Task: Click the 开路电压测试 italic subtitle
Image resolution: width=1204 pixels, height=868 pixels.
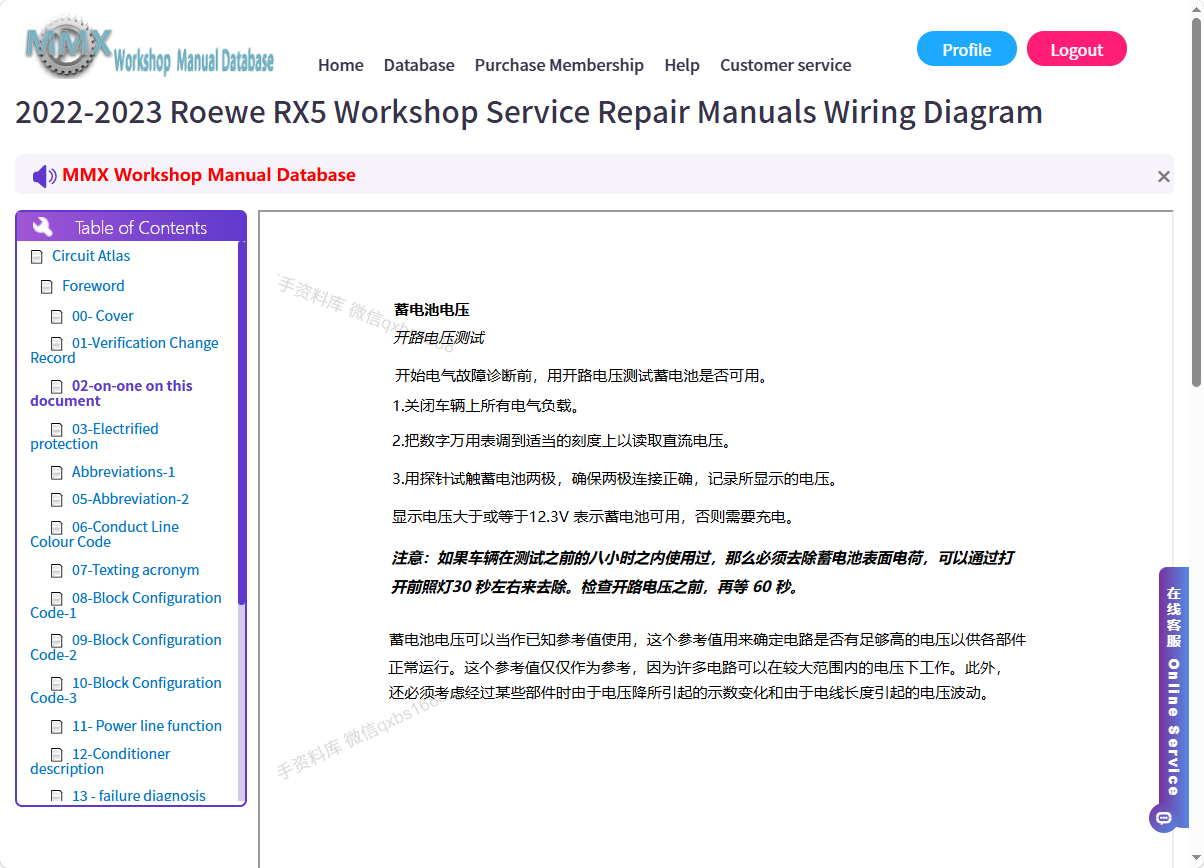Action: click(439, 338)
